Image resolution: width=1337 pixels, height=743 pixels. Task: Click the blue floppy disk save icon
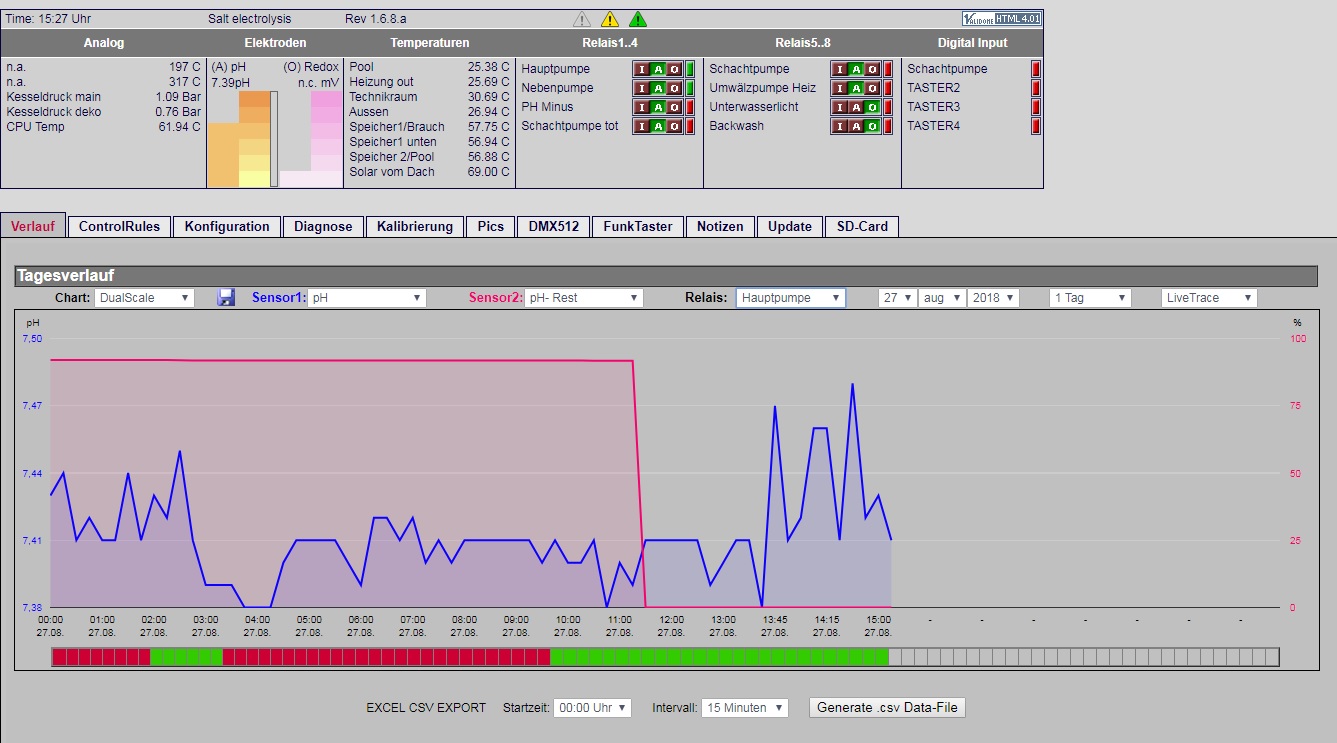(226, 297)
